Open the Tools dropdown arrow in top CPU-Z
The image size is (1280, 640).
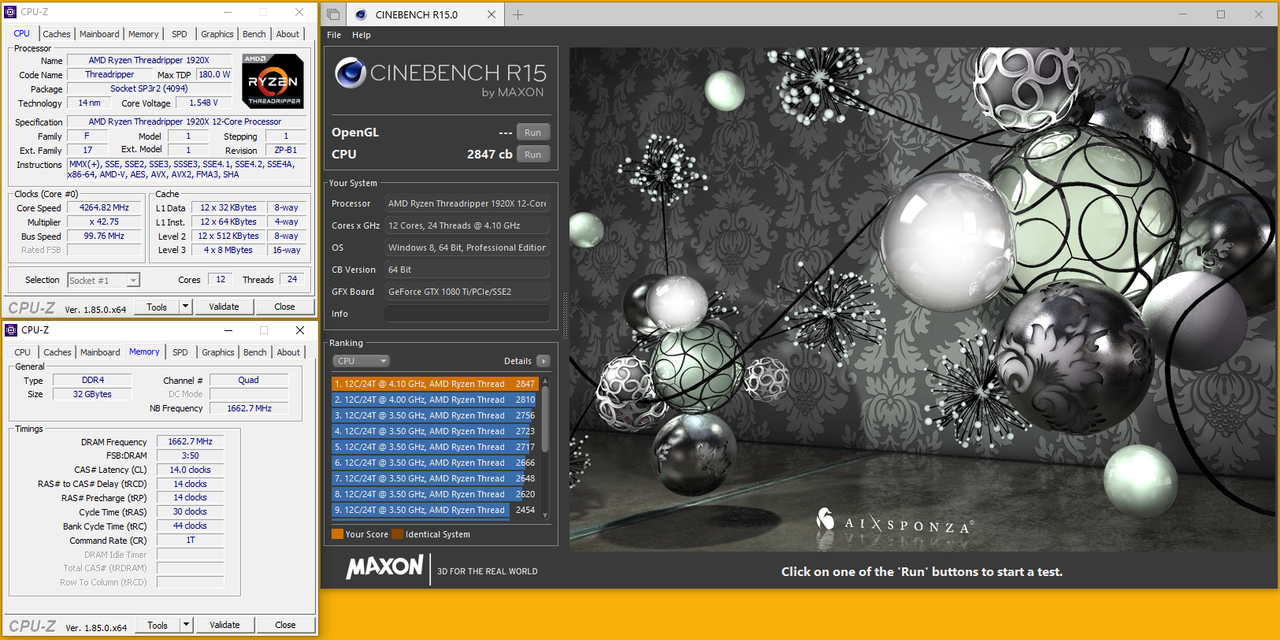186,307
